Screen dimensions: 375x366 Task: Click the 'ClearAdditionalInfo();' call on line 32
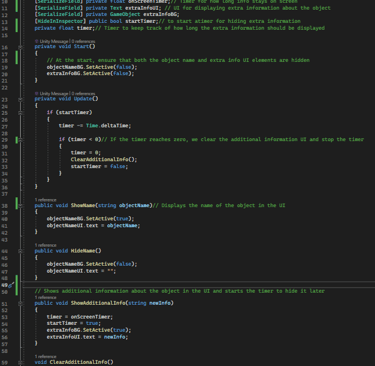104,159
